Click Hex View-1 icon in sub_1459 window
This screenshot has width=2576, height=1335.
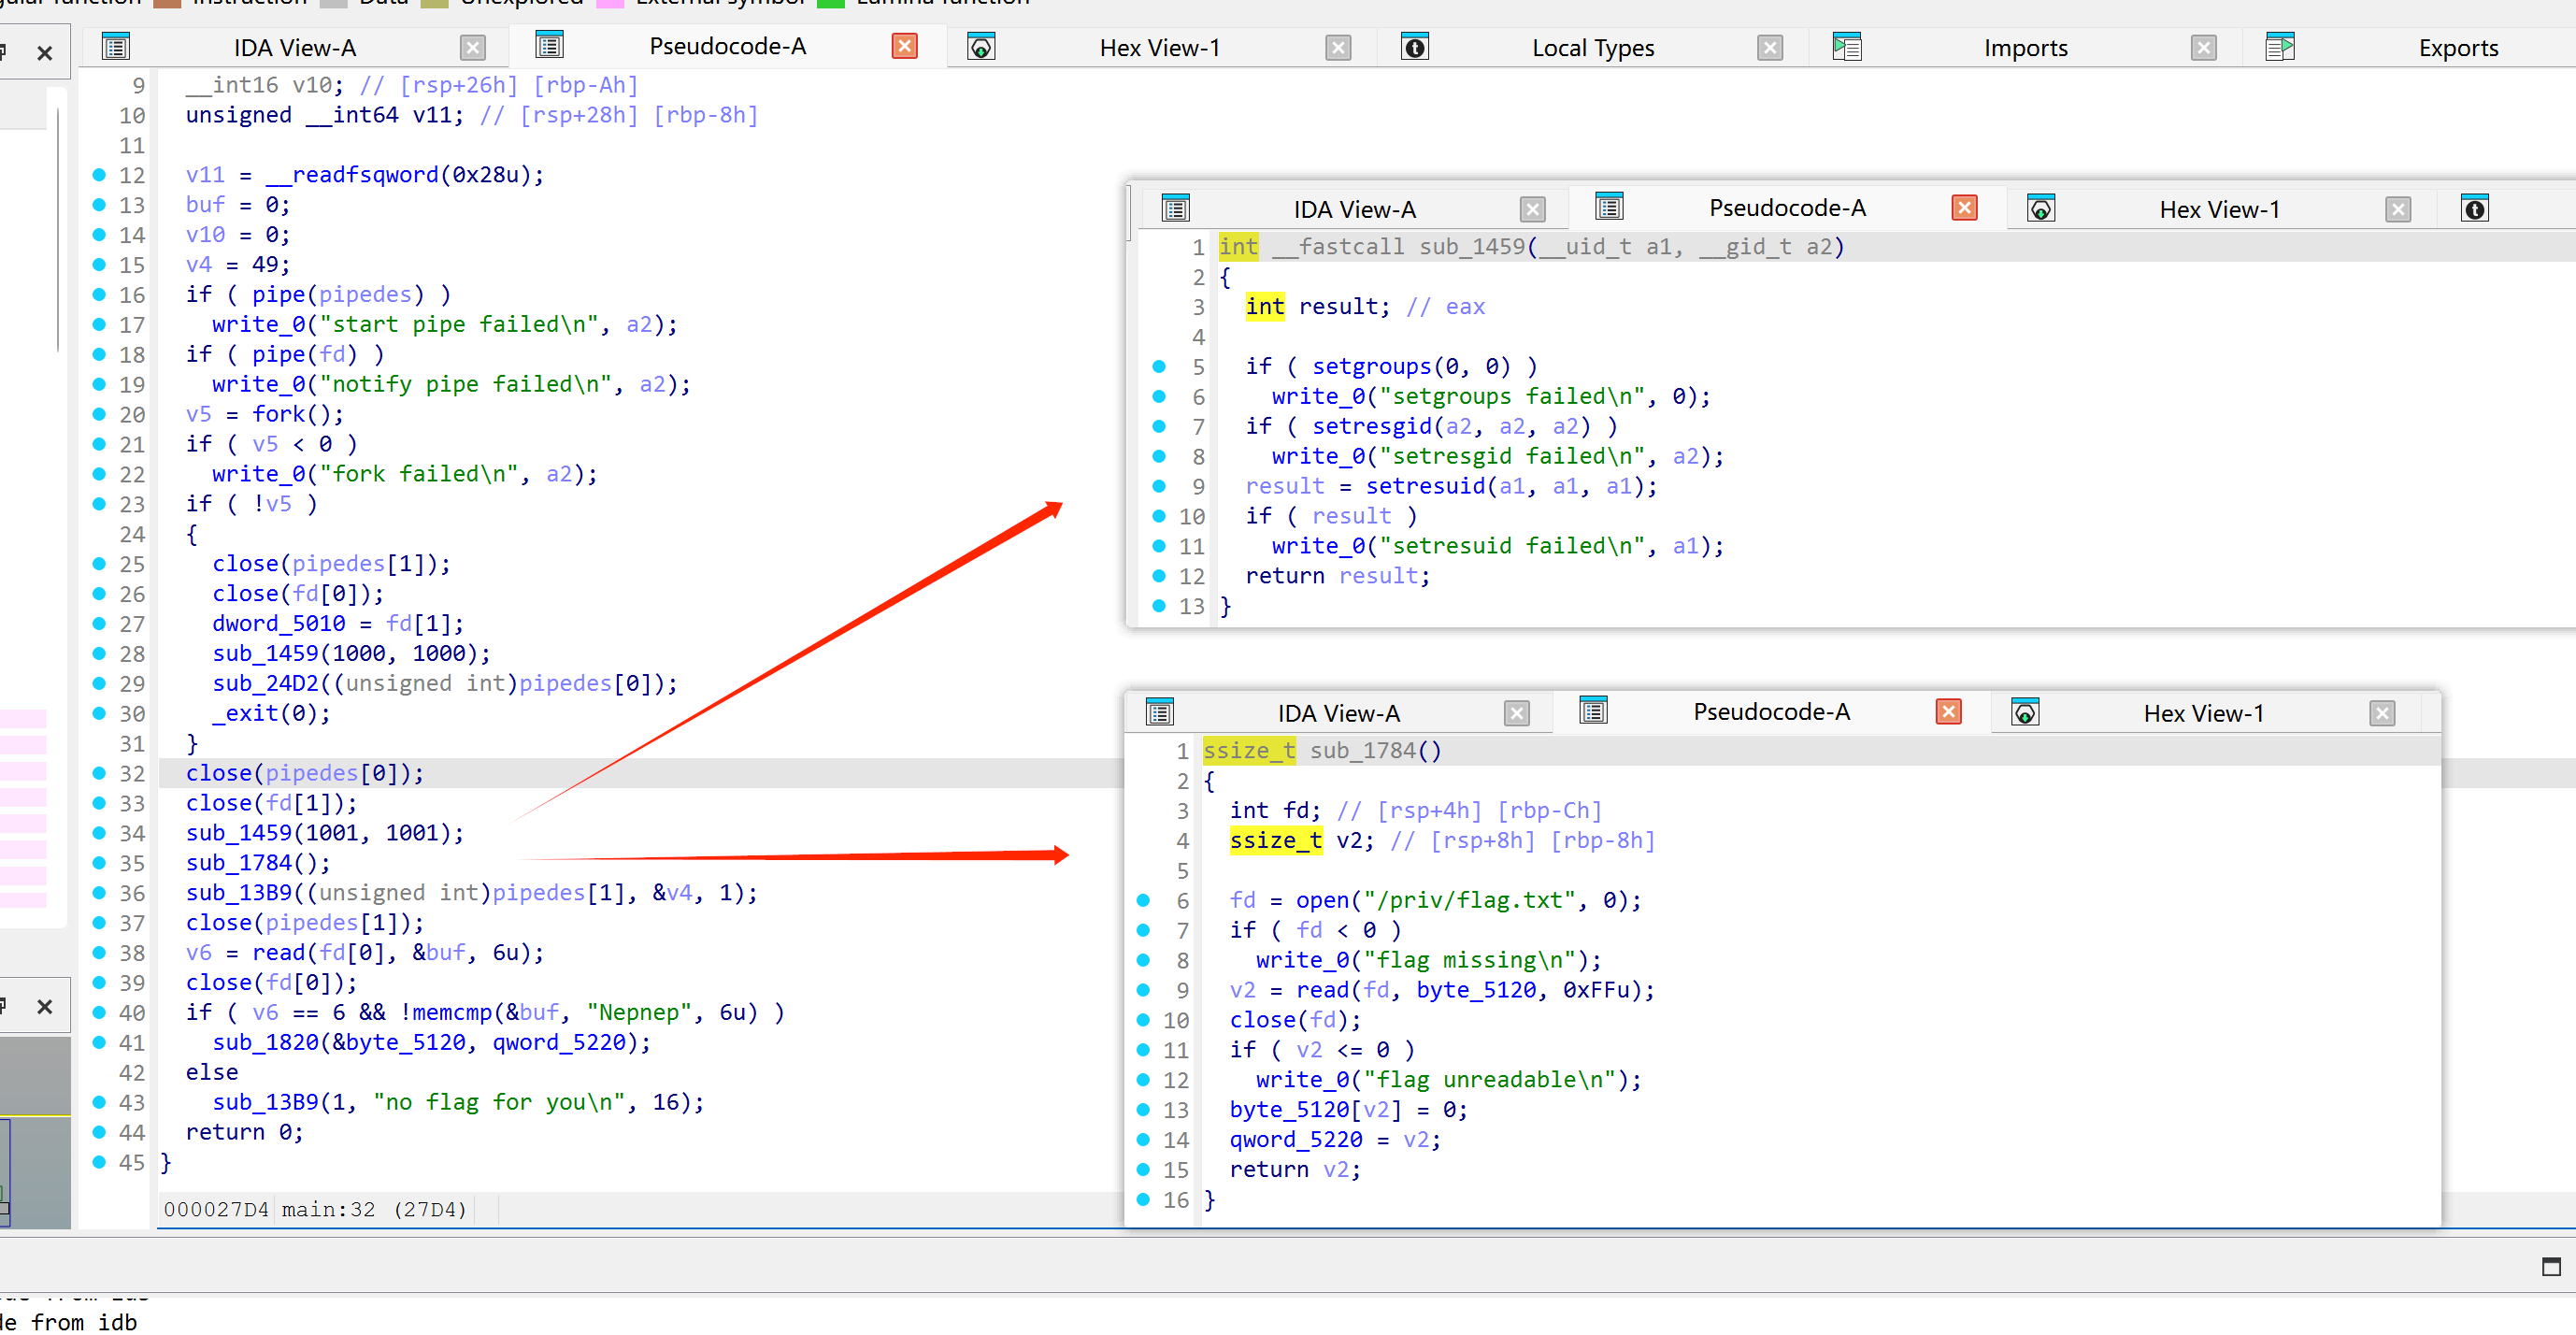click(2040, 208)
